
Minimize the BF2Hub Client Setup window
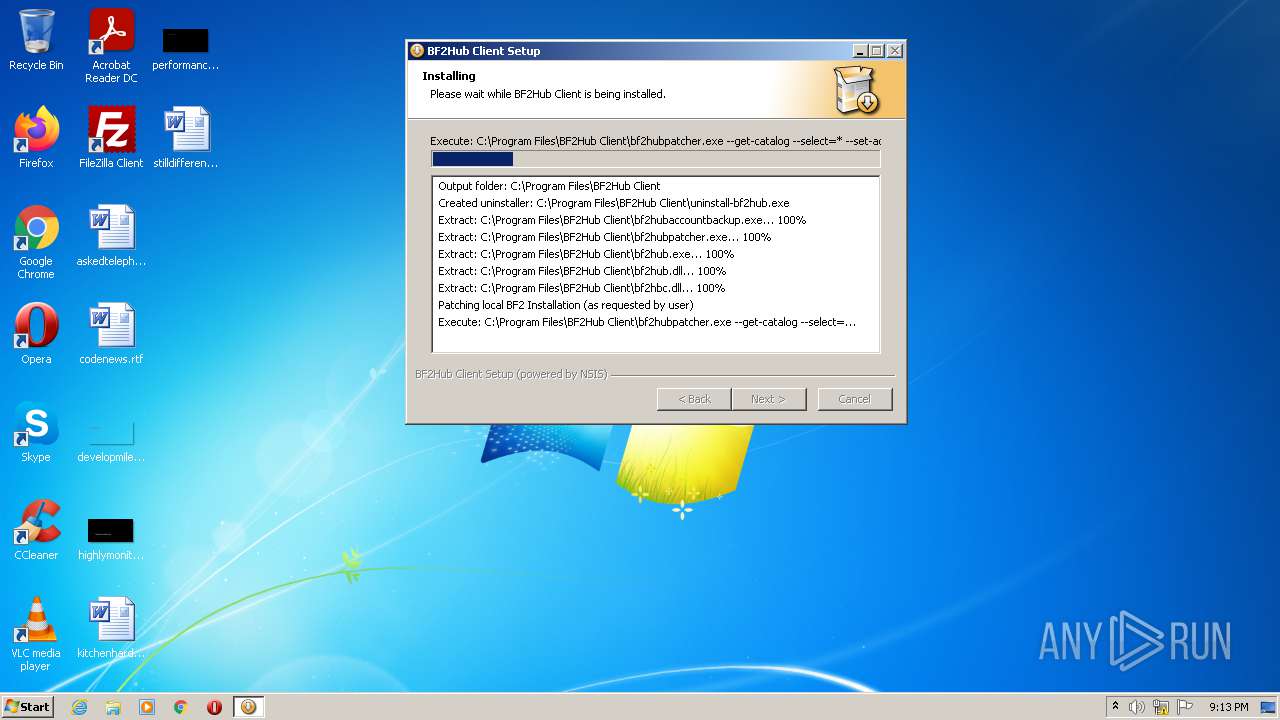860,51
